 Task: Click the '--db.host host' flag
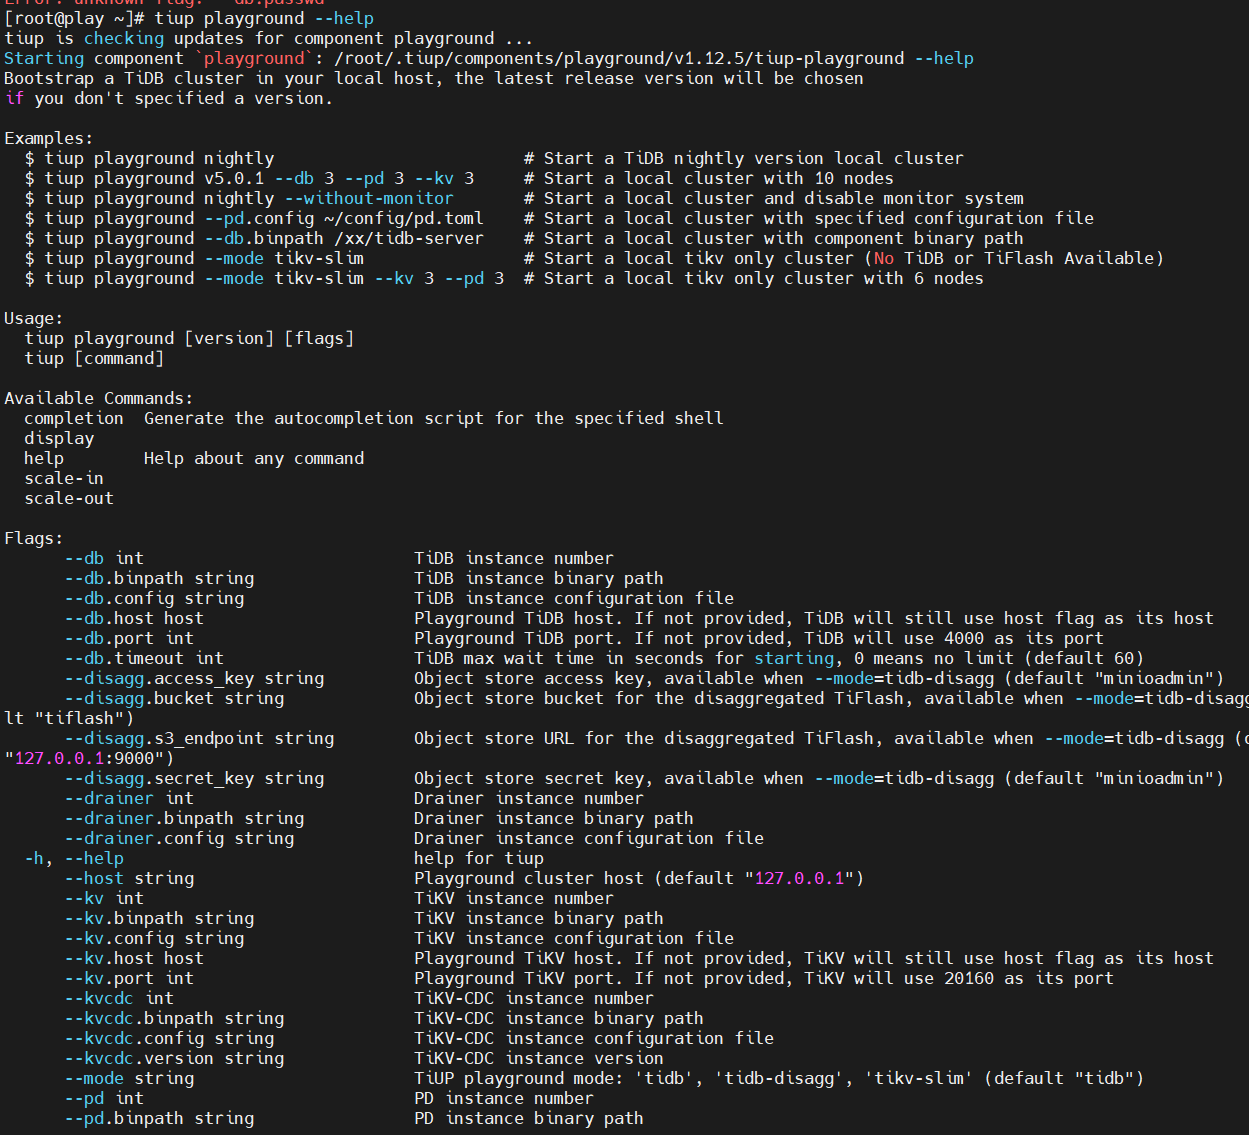tap(134, 618)
